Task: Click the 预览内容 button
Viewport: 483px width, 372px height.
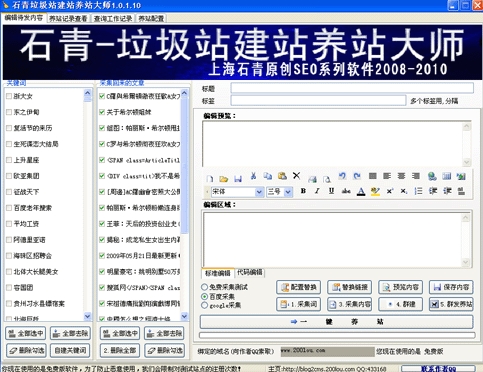Action: (400, 287)
